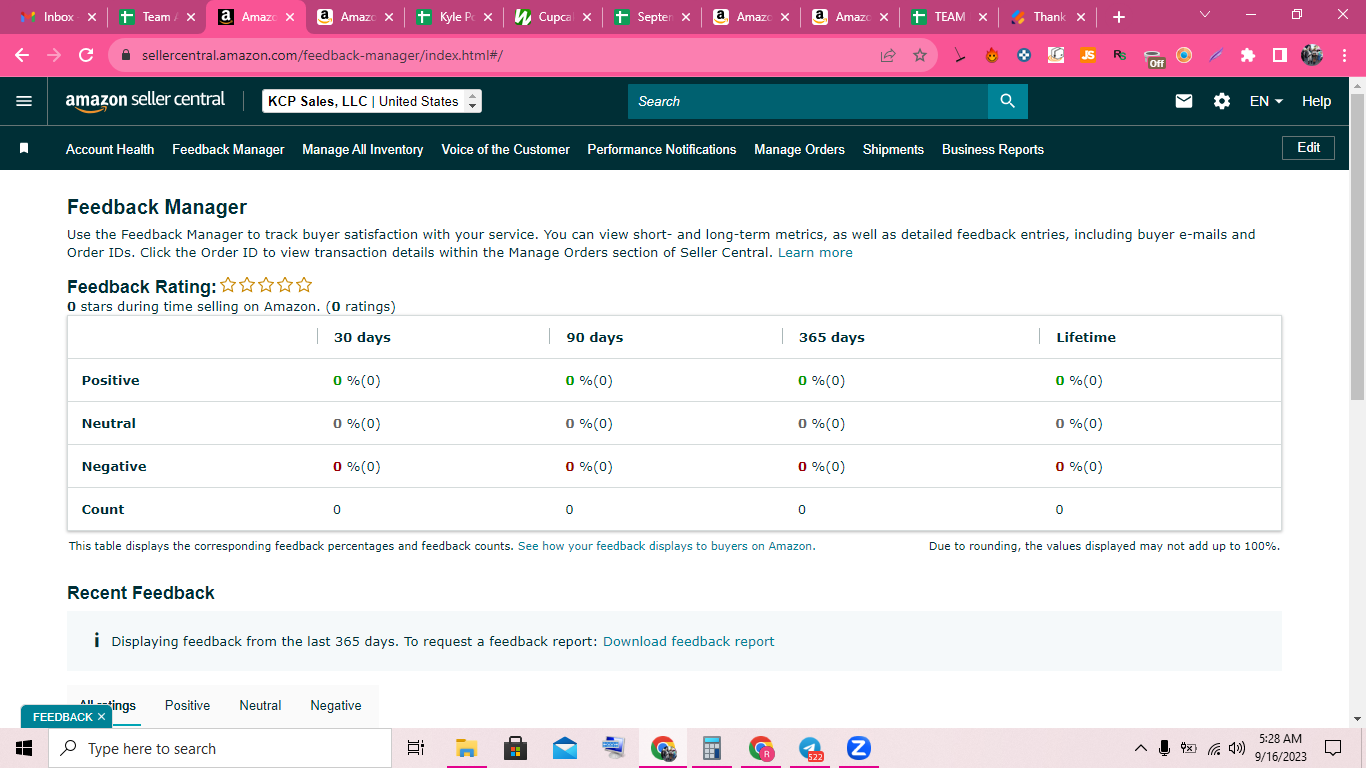Switch to the Cupcake browser tab

coord(553,17)
